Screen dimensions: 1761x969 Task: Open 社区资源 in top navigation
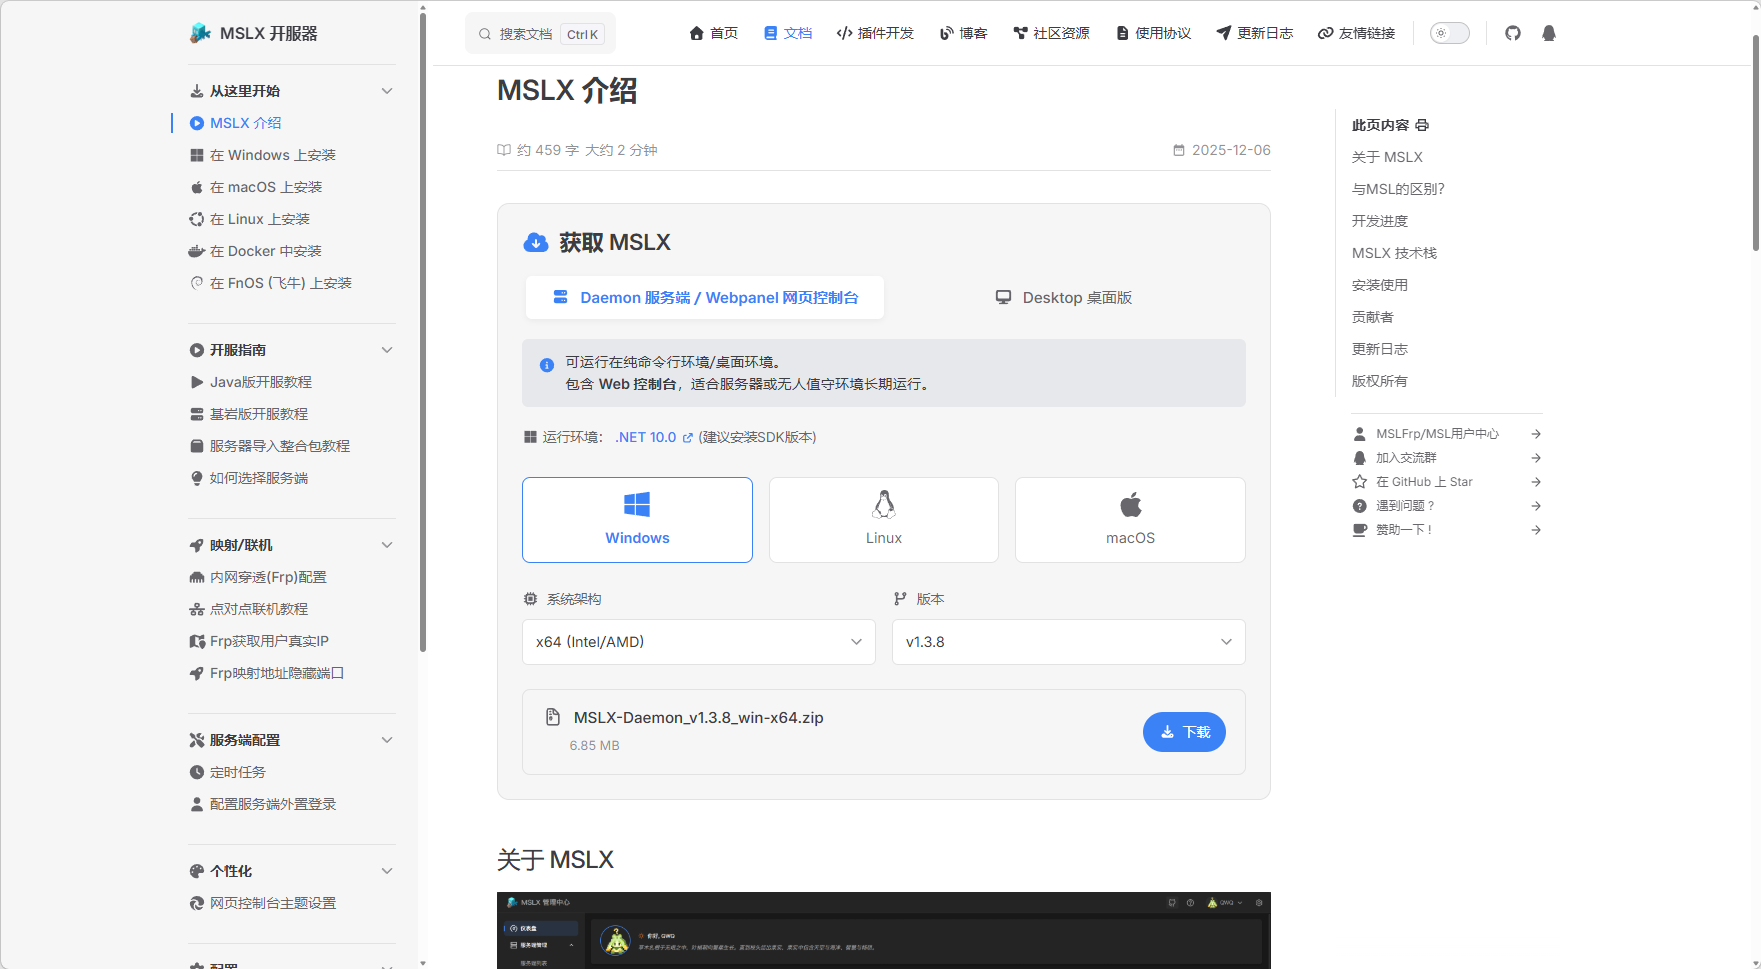click(x=1051, y=33)
